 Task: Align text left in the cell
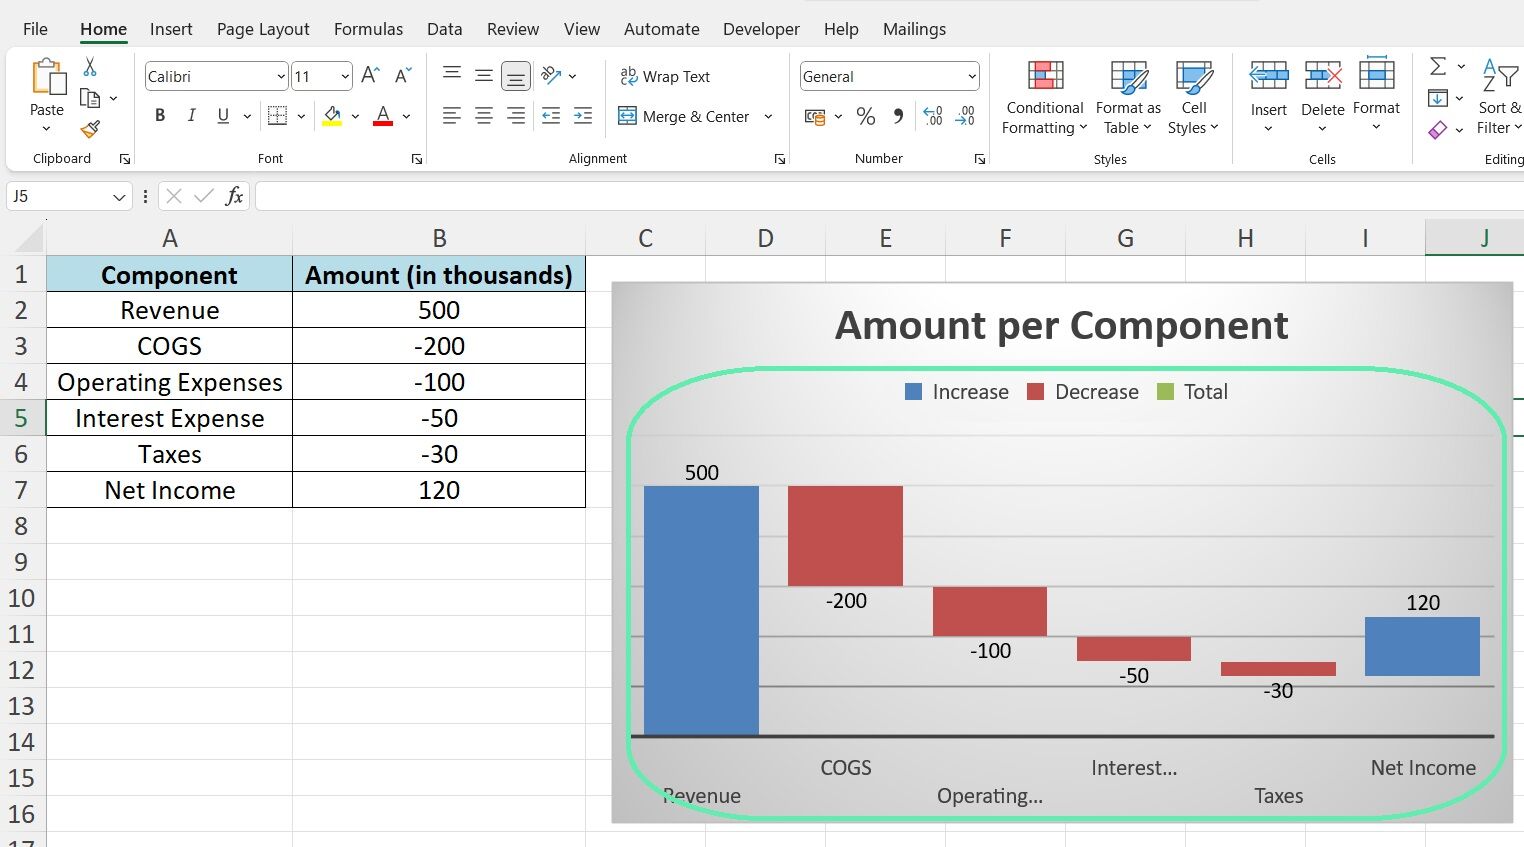(x=452, y=116)
